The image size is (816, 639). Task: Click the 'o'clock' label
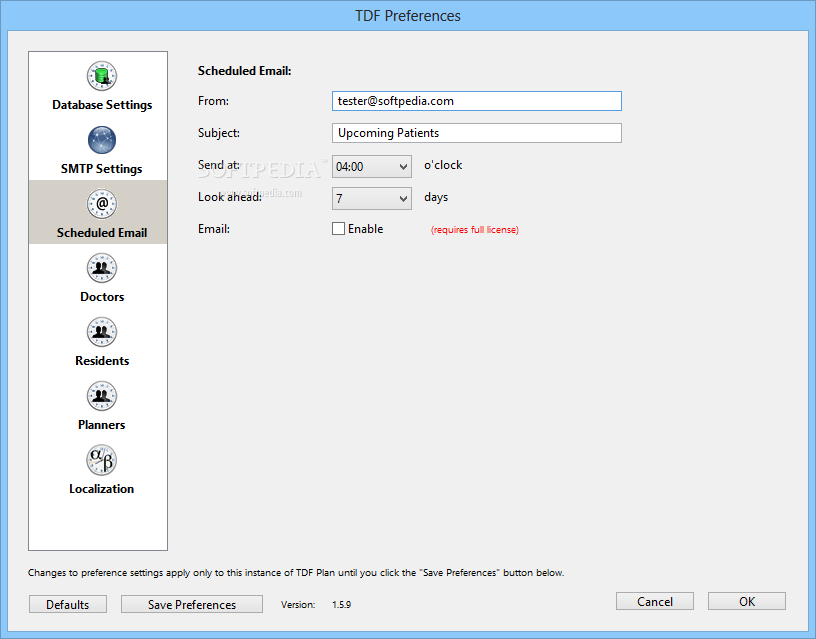coord(443,165)
